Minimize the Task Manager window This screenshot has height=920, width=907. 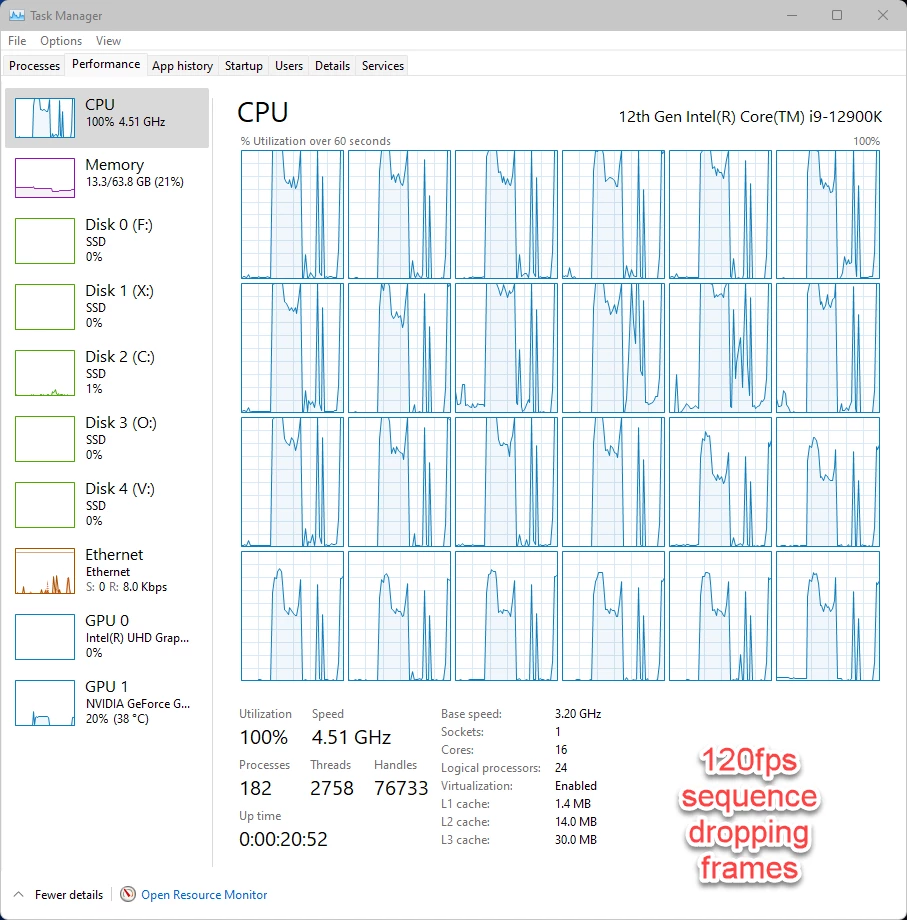pos(792,15)
